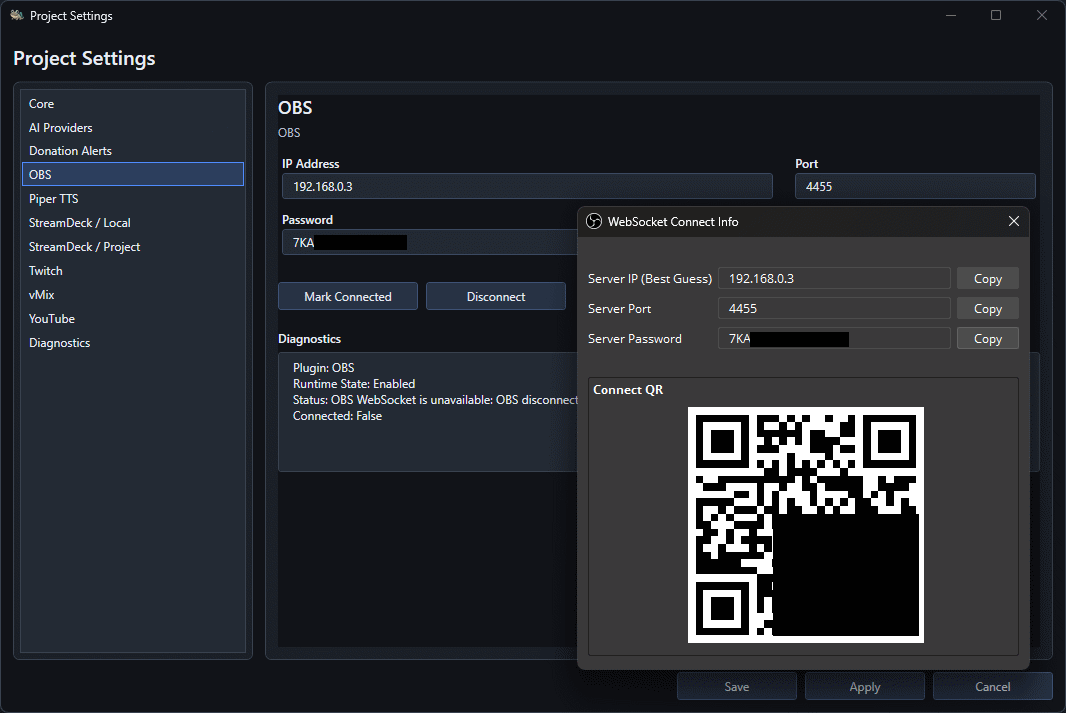Viewport: 1066px width, 713px height.
Task: Click the OBS Password field
Action: click(x=430, y=242)
